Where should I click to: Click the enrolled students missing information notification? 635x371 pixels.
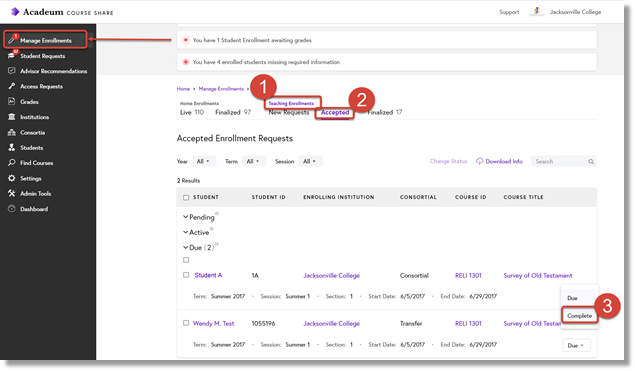[x=386, y=62]
